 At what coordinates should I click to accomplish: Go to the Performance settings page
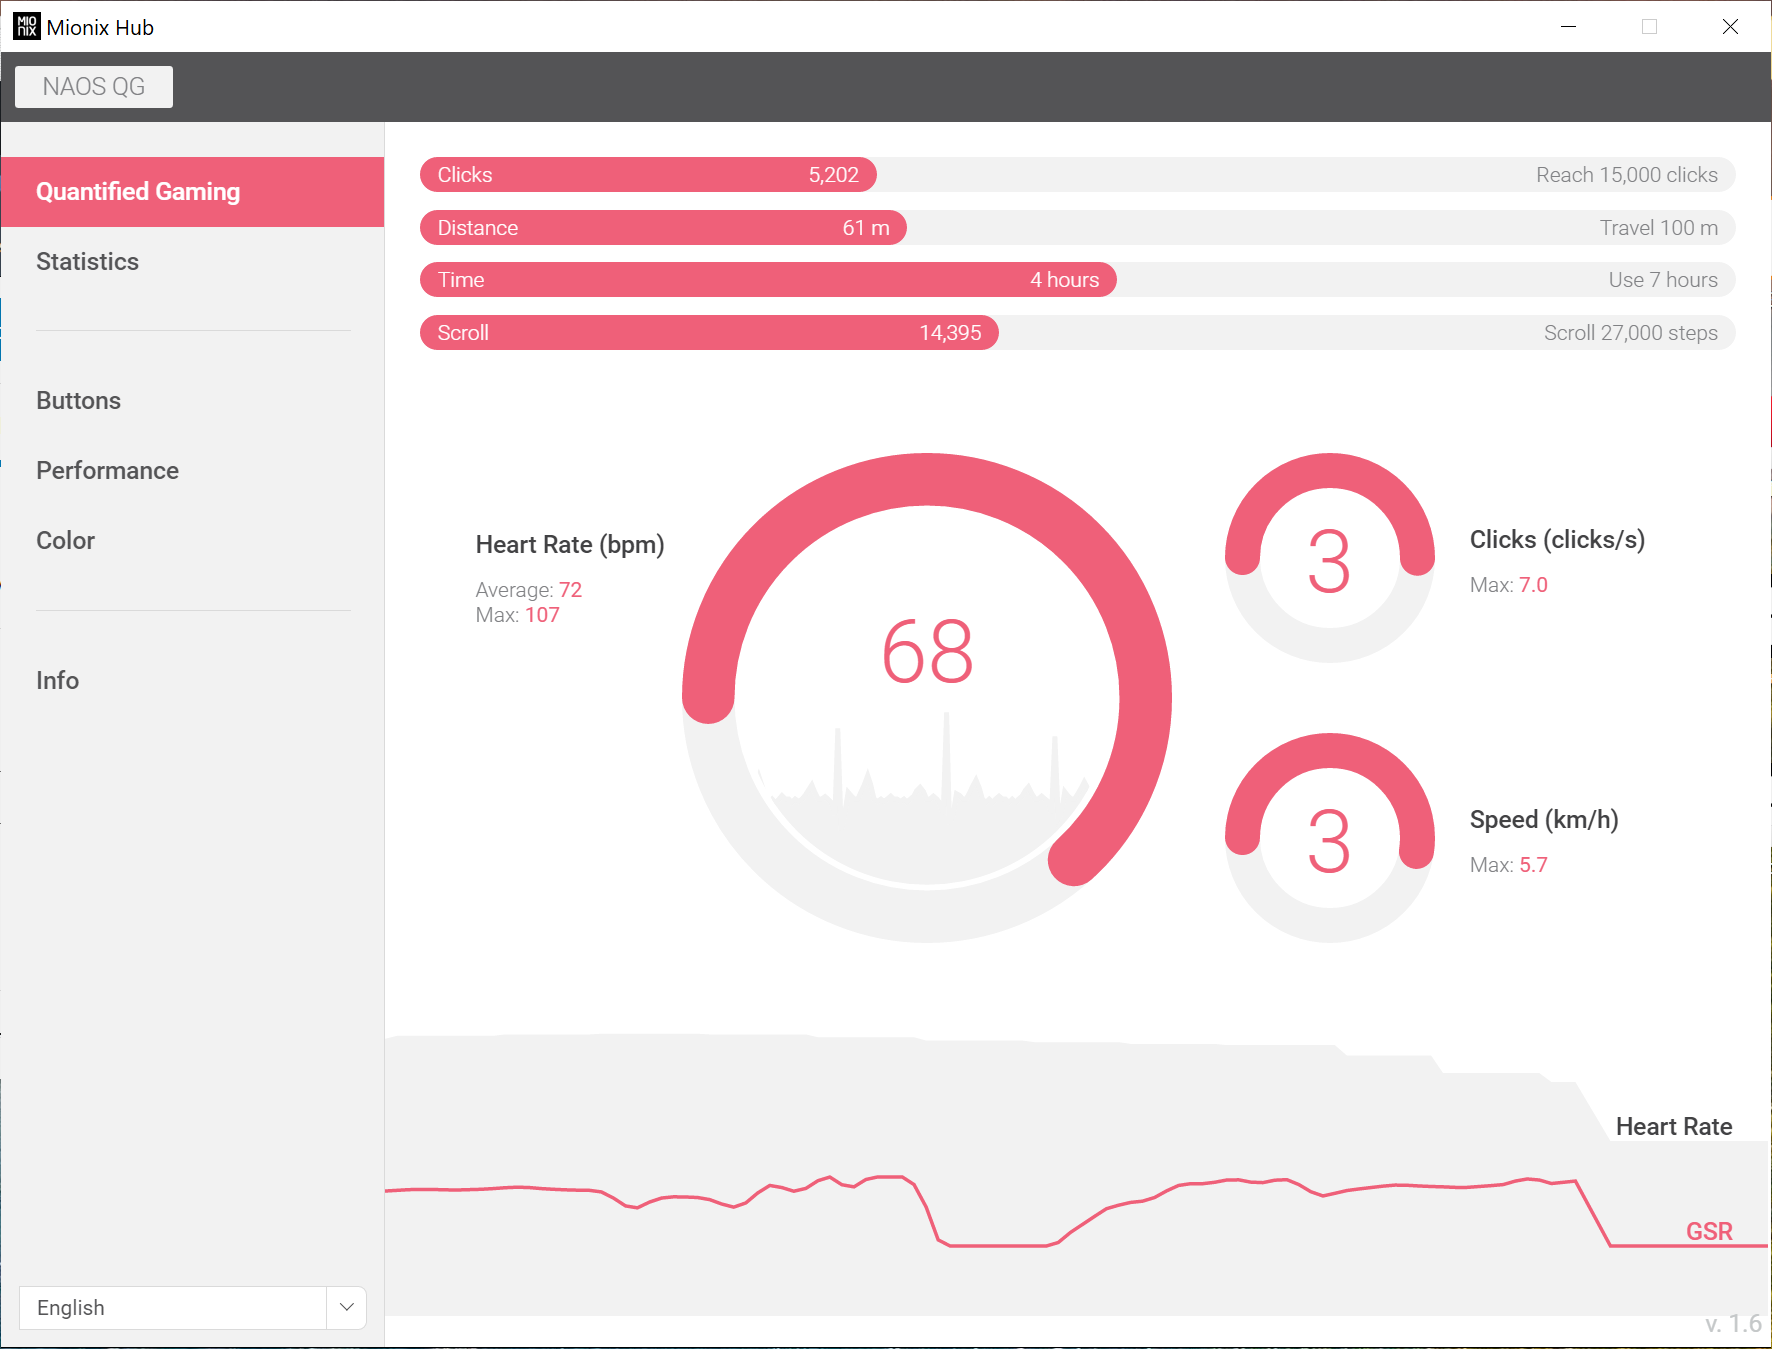click(108, 471)
